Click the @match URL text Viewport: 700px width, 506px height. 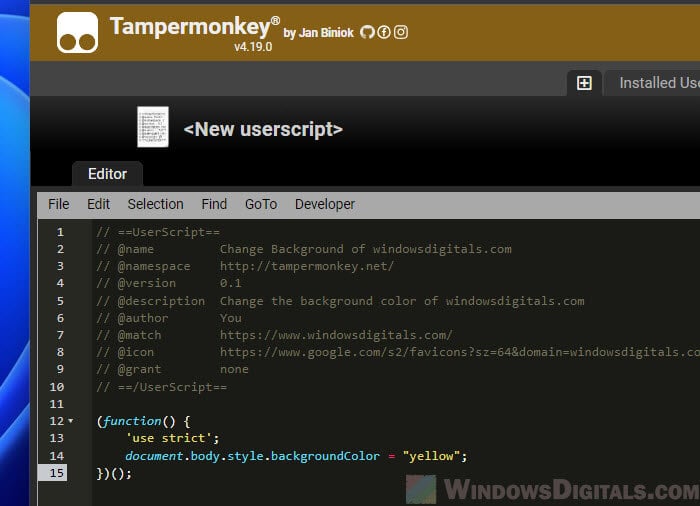[336, 335]
